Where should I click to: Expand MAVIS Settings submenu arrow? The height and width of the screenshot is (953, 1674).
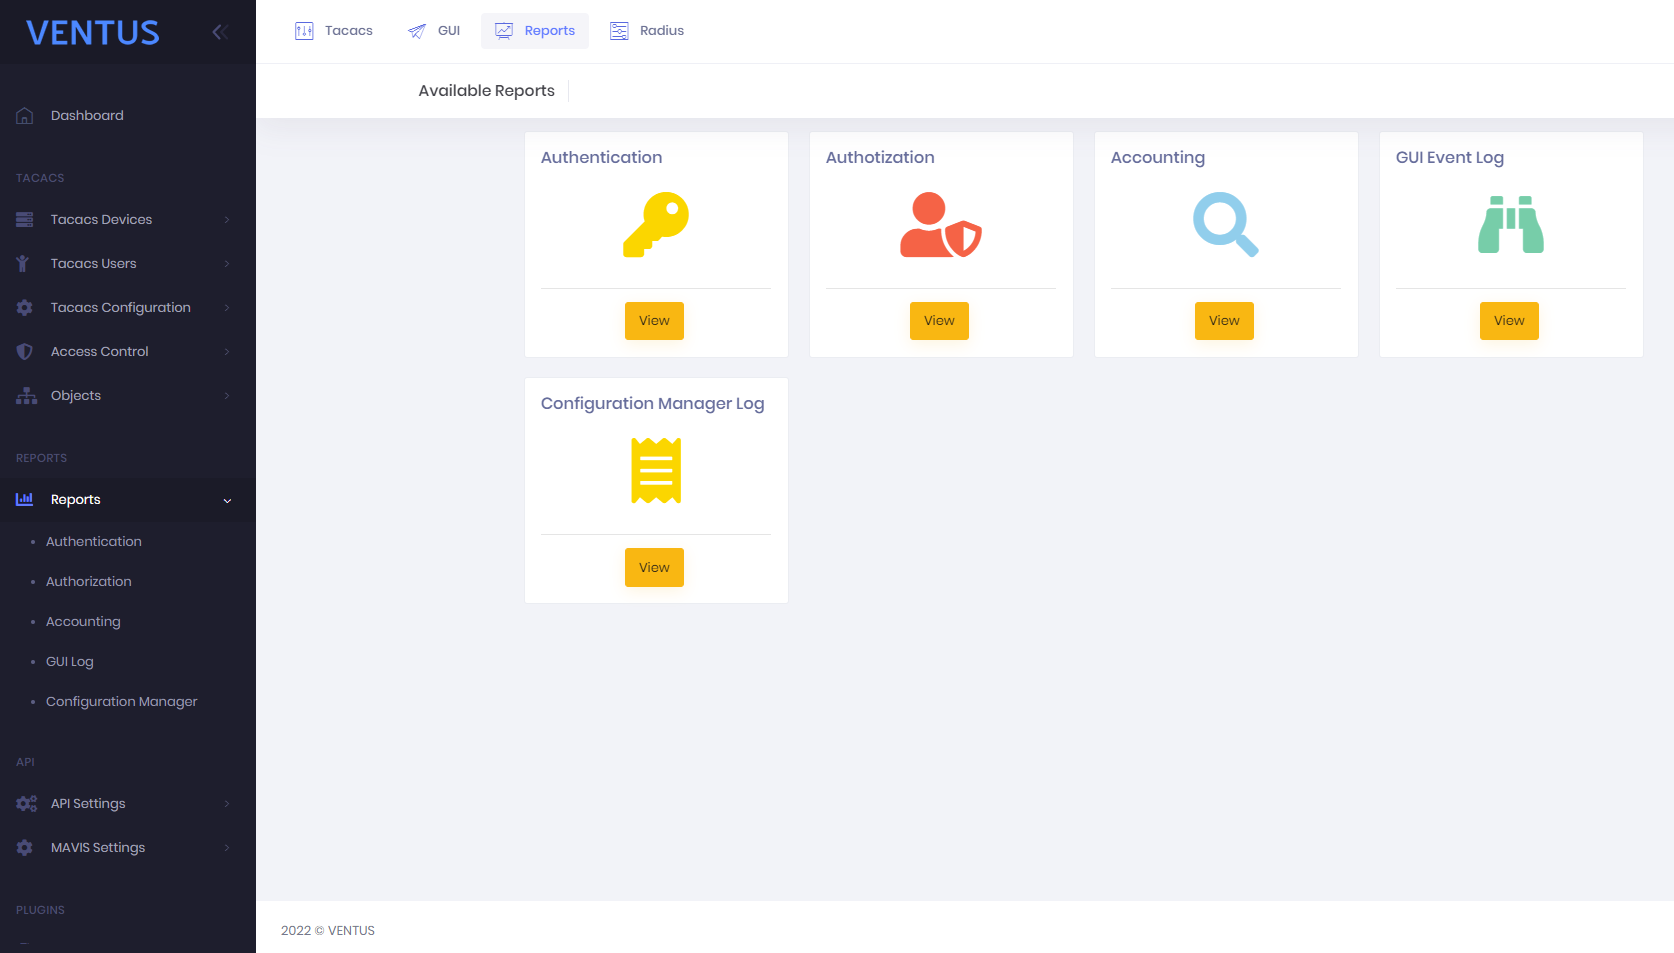point(227,848)
